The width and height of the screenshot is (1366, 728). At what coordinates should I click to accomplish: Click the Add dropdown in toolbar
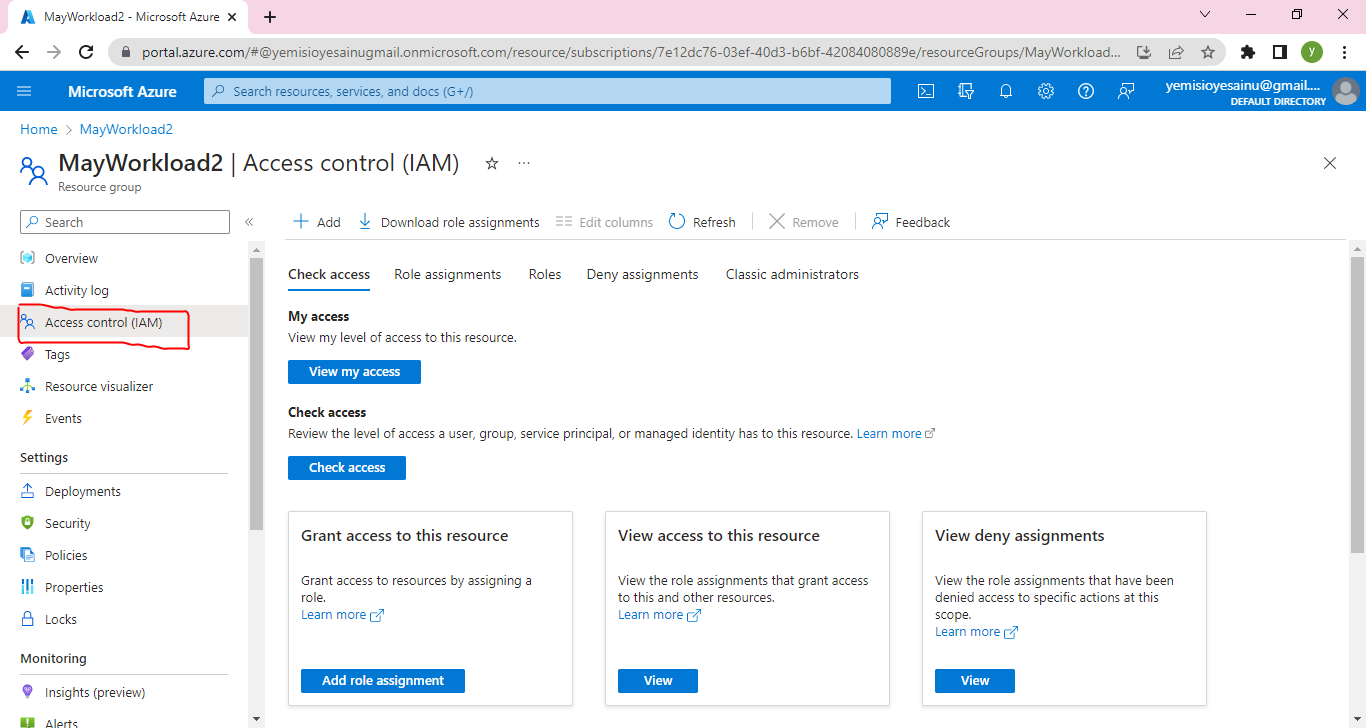pos(316,222)
